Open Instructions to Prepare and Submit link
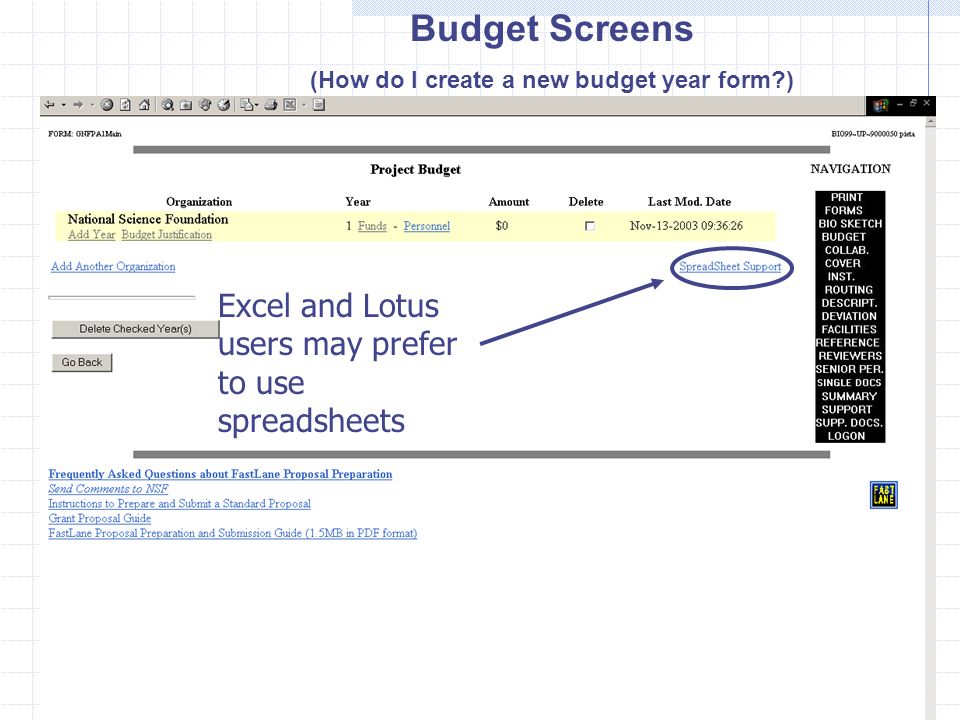Image resolution: width=960 pixels, height=720 pixels. tap(179, 503)
